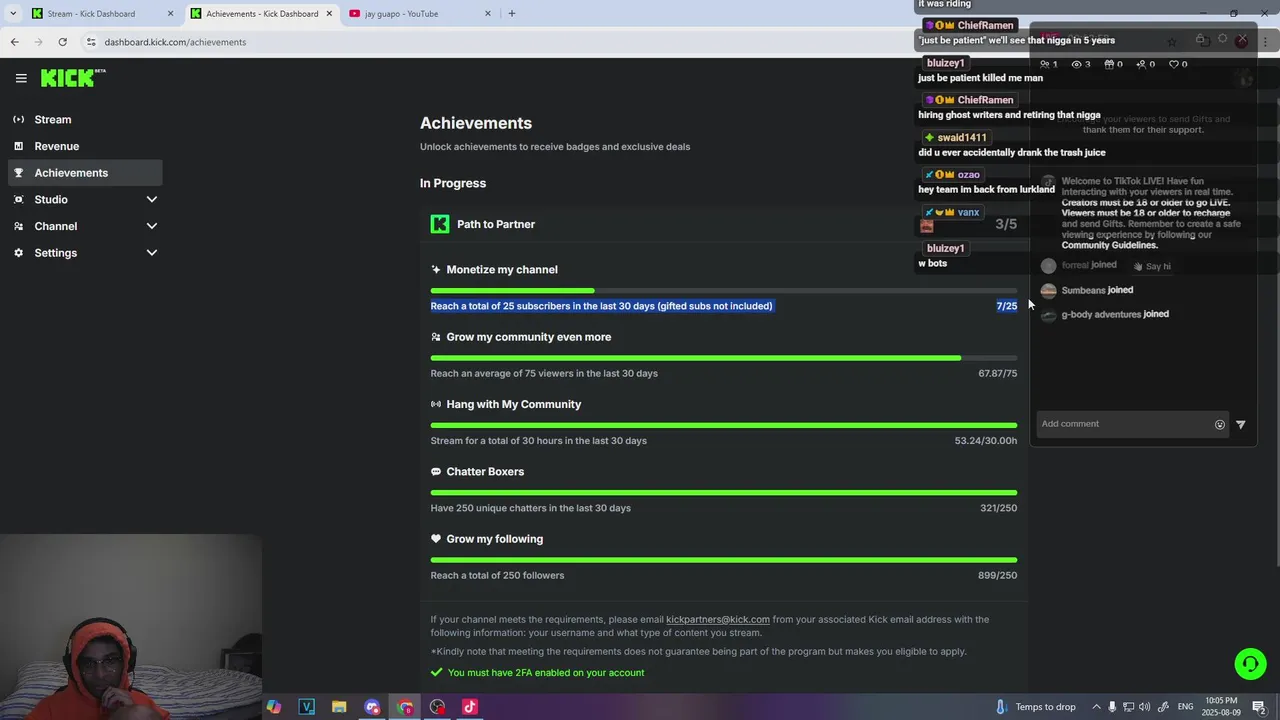Open the notification center in taskbar

(1259, 707)
